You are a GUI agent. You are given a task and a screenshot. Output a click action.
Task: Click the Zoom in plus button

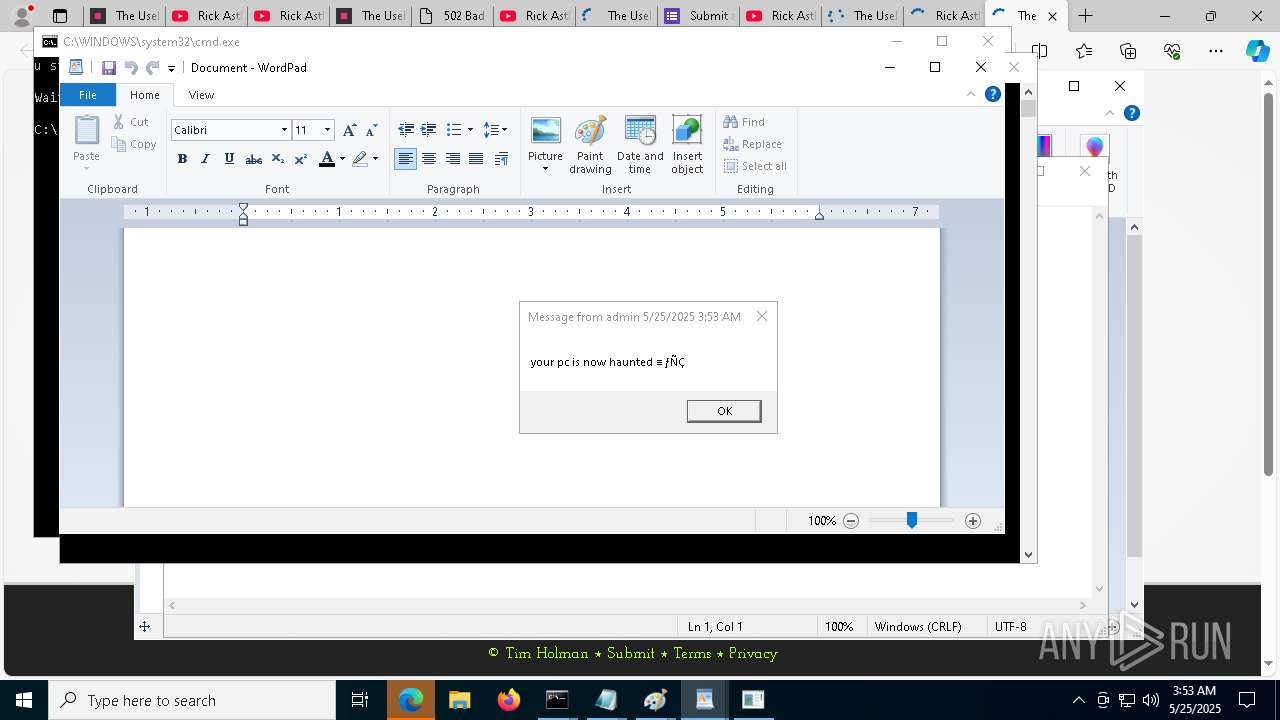point(973,521)
